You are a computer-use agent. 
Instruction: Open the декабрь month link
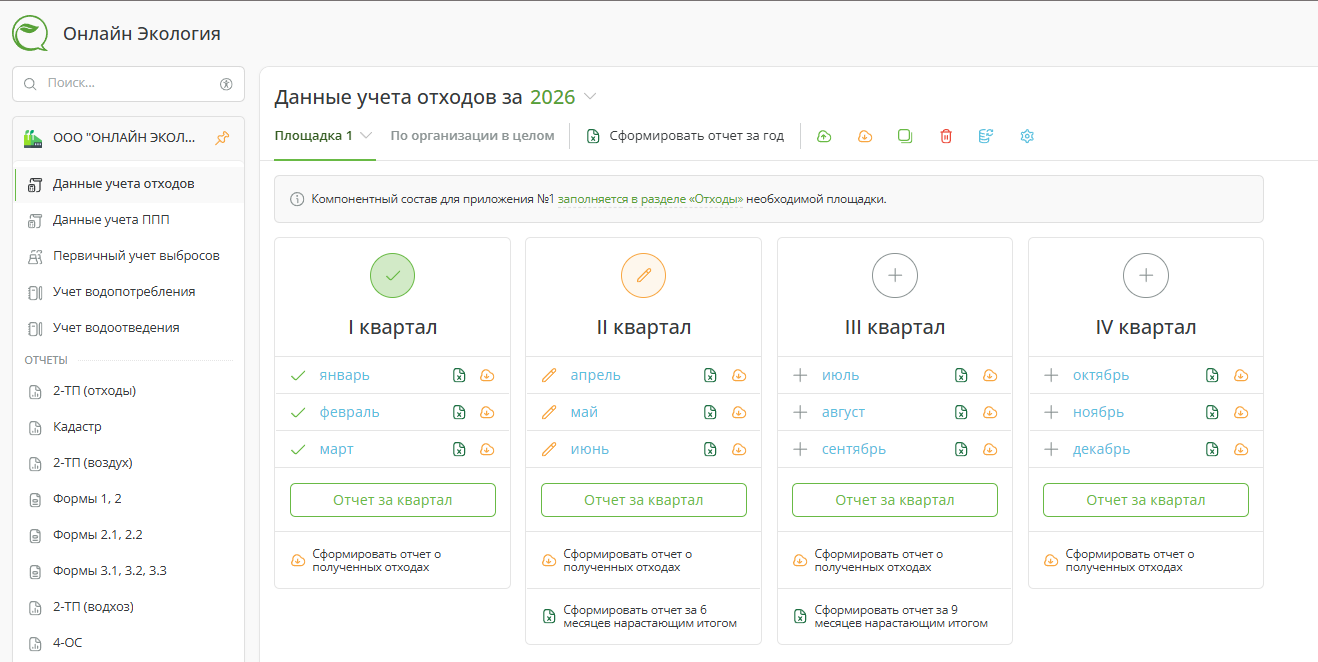click(x=1101, y=449)
